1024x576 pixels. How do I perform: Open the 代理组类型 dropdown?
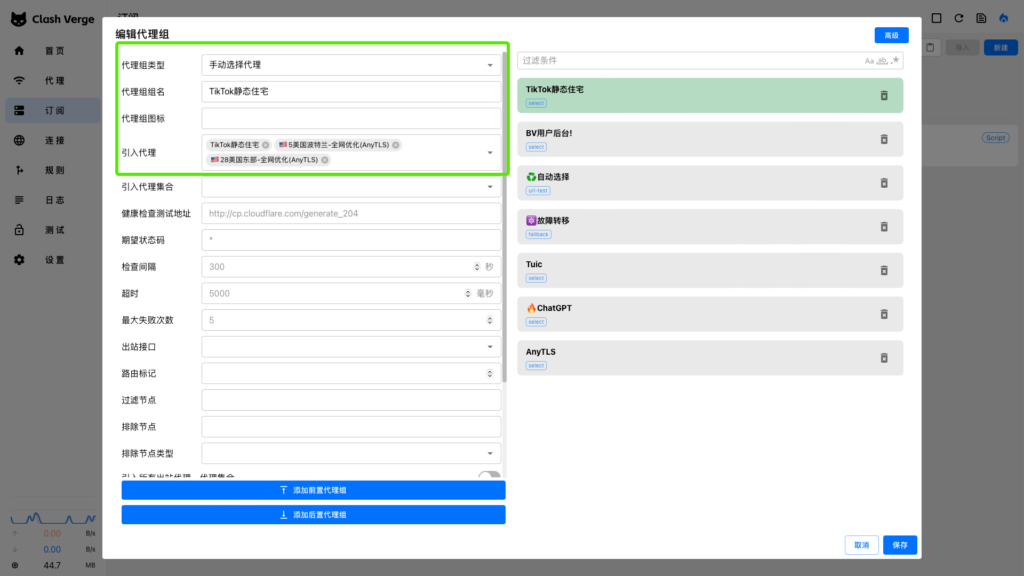click(x=351, y=65)
